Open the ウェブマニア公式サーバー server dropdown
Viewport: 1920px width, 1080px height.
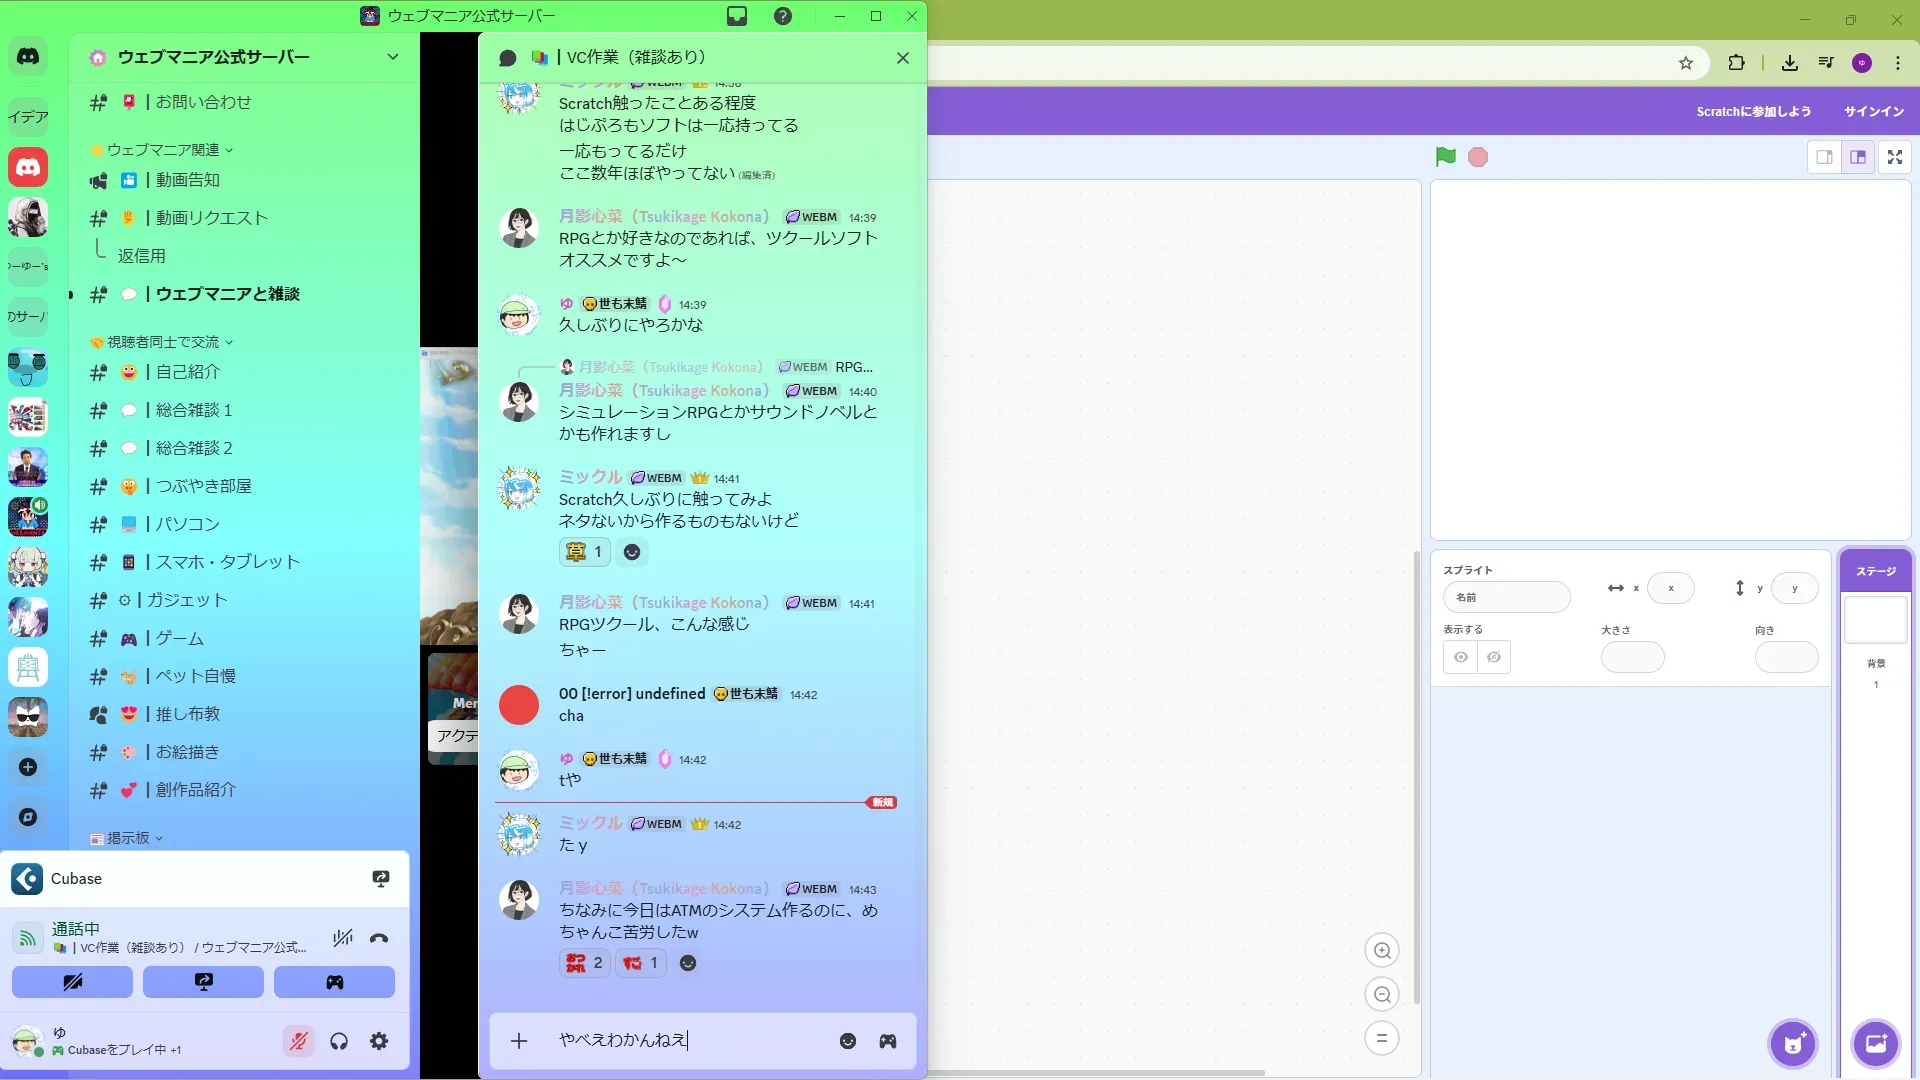tap(393, 57)
